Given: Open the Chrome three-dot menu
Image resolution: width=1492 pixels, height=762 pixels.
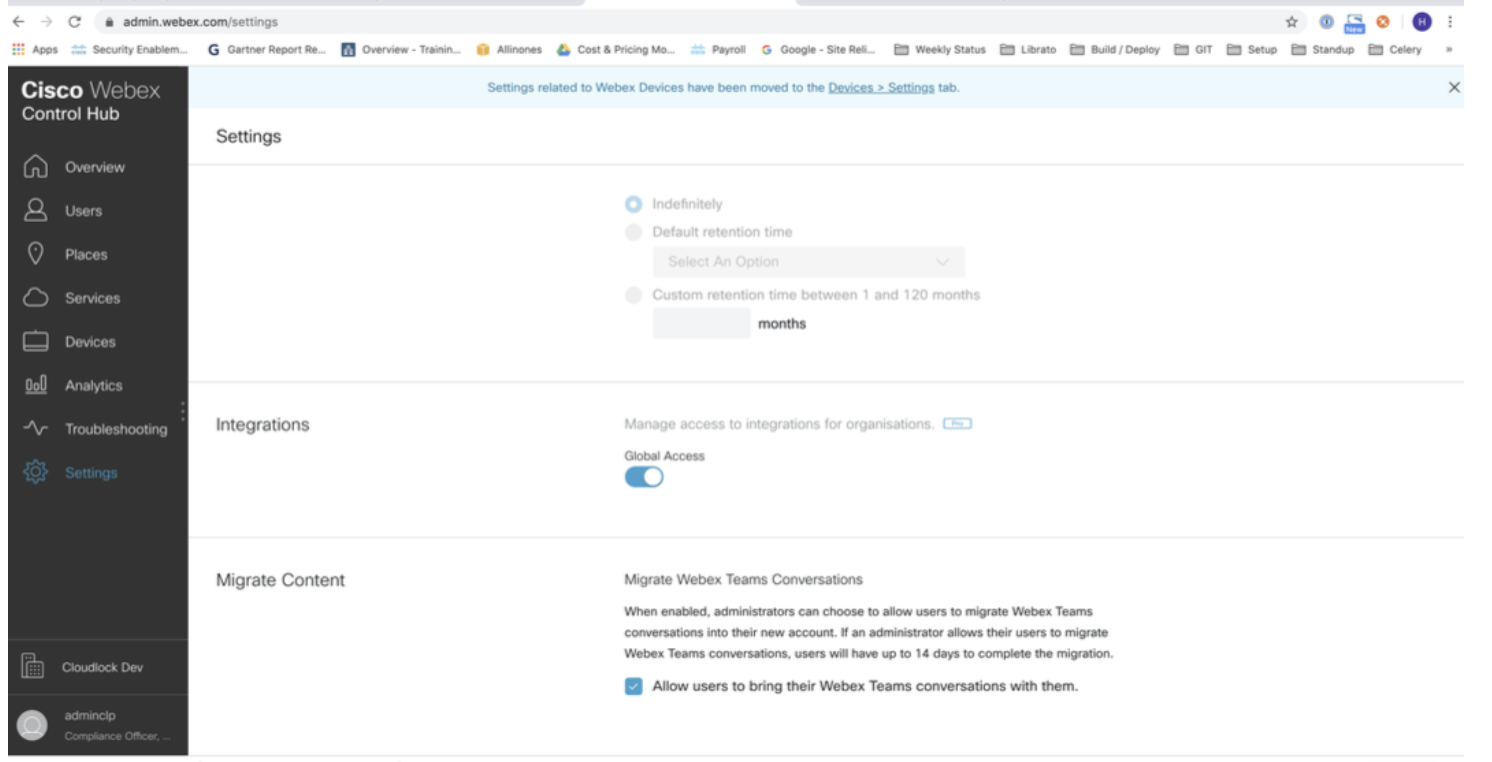Looking at the screenshot, I should (x=1450, y=21).
